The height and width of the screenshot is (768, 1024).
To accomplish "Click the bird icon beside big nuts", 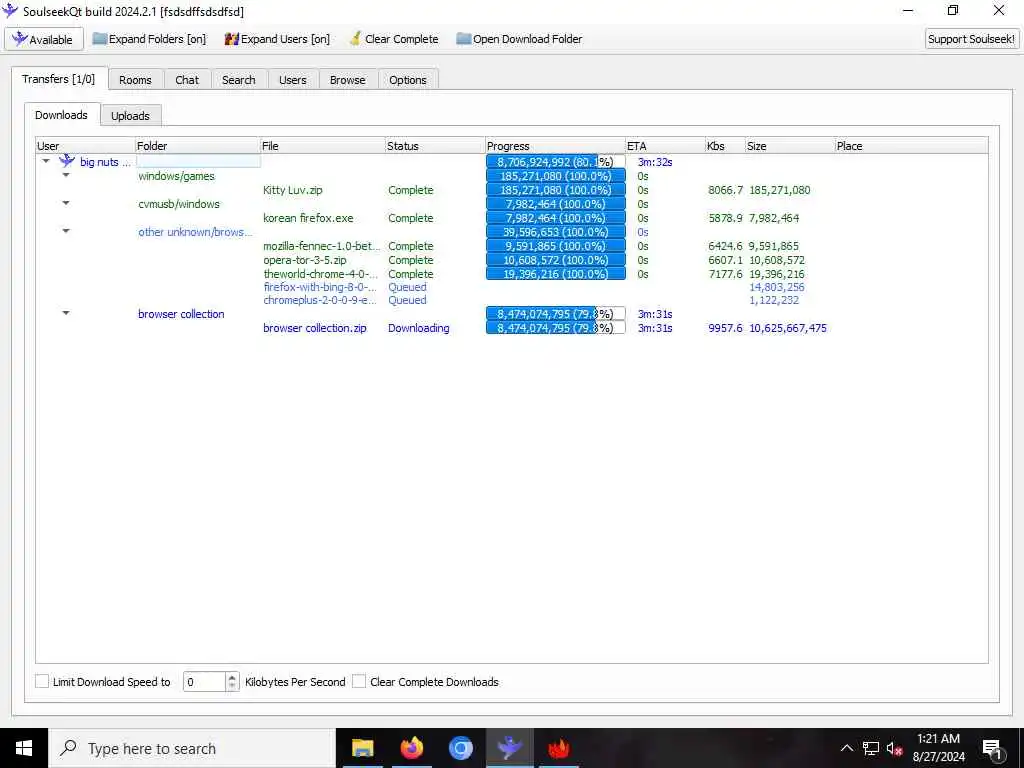I will [x=67, y=161].
